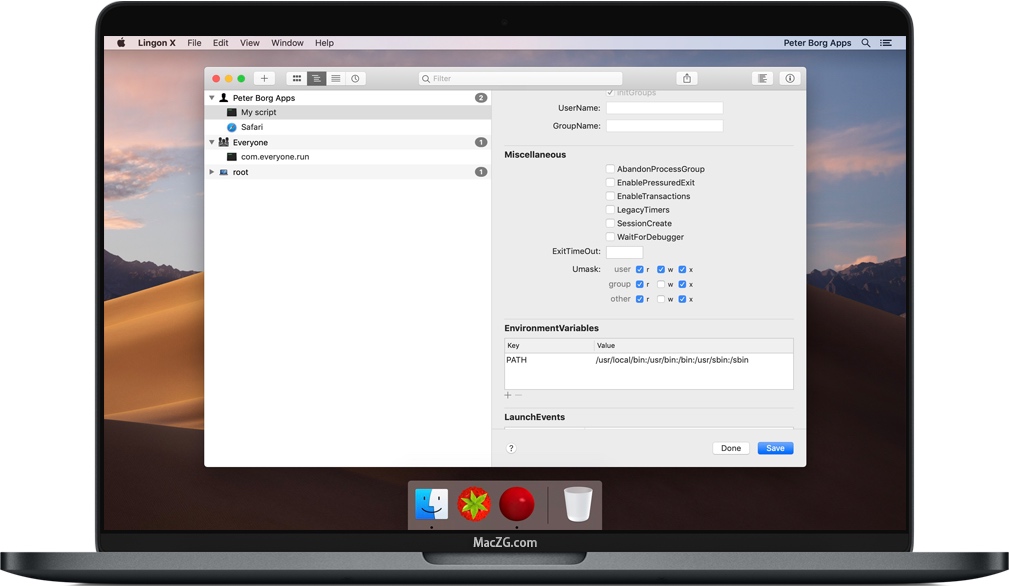Save the current job configuration
1009x586 pixels.
(775, 448)
